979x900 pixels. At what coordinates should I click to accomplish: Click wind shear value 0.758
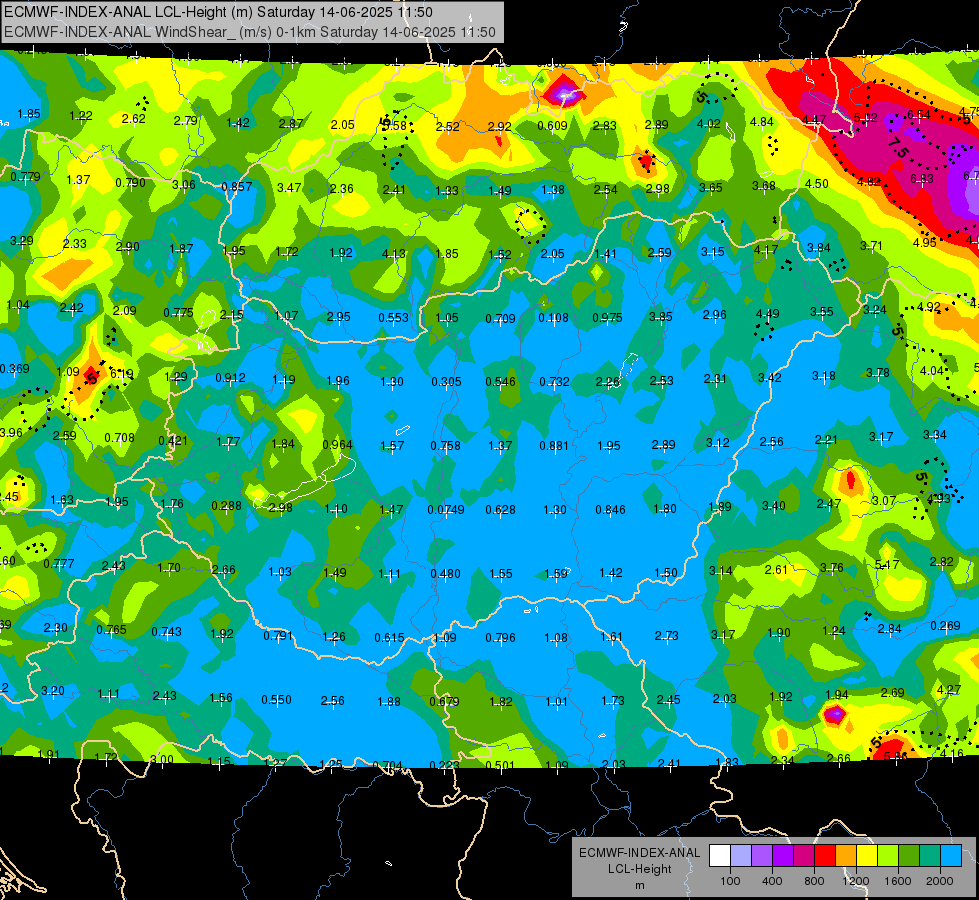446,446
